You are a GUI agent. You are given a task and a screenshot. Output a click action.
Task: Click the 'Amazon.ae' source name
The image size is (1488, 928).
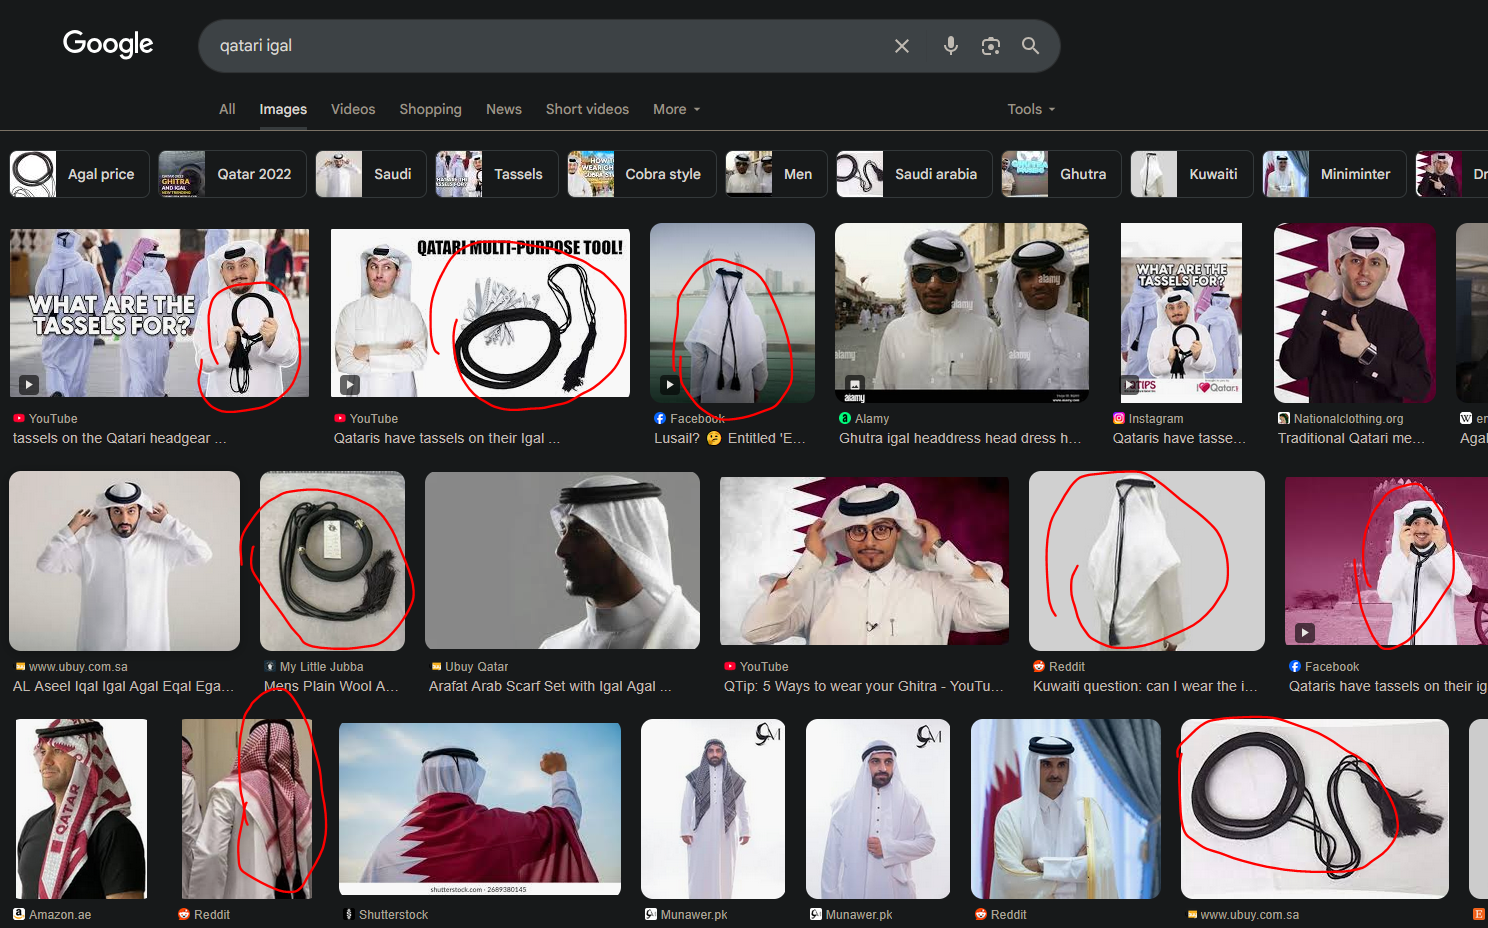(60, 915)
